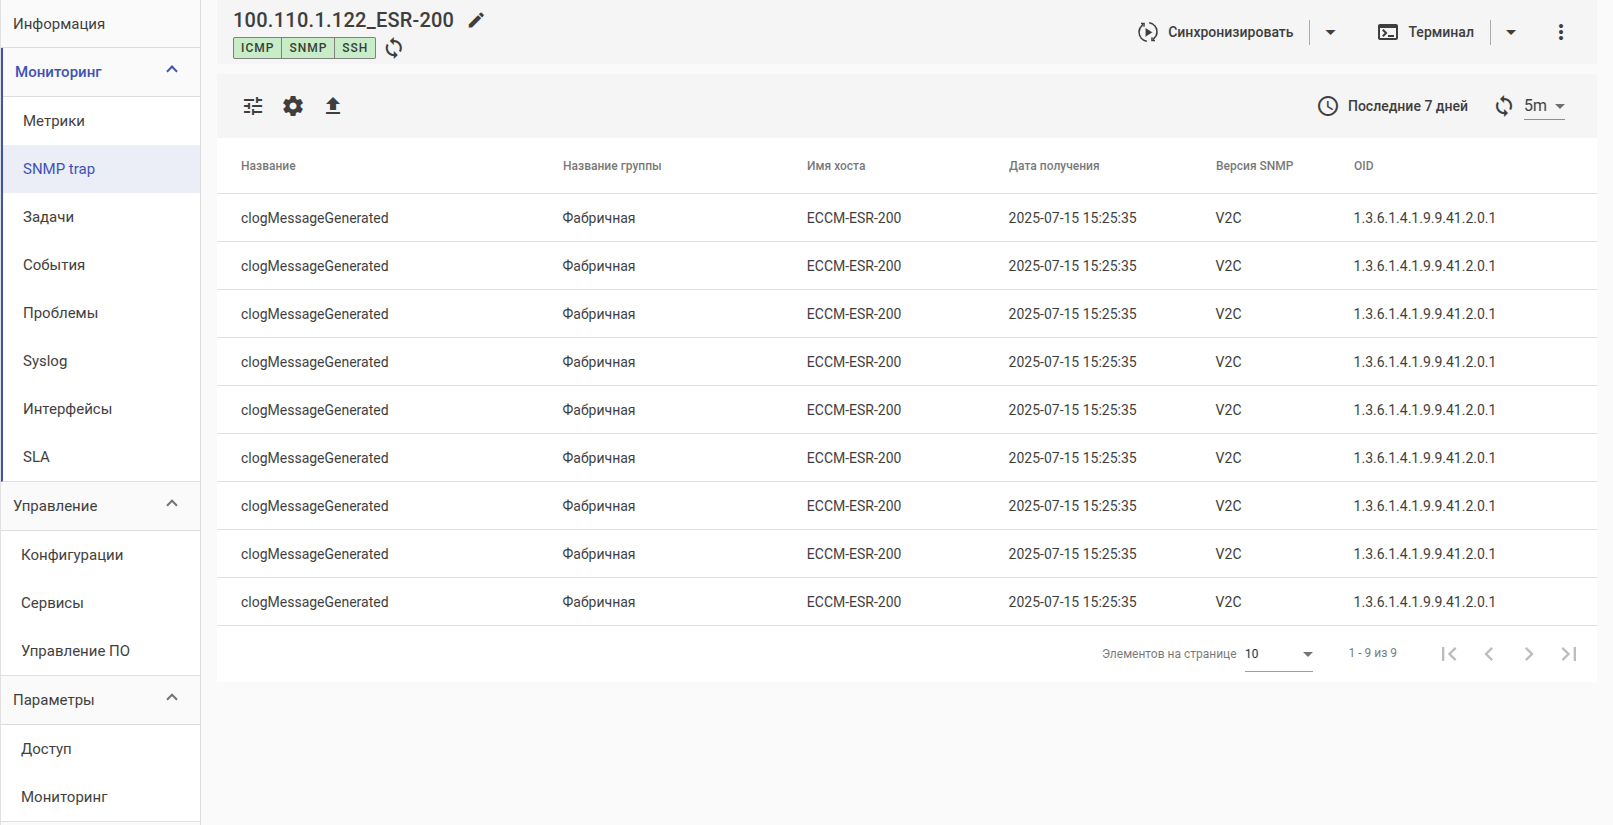Click the ICMP status badge
The image size is (1613, 825).
tap(257, 48)
